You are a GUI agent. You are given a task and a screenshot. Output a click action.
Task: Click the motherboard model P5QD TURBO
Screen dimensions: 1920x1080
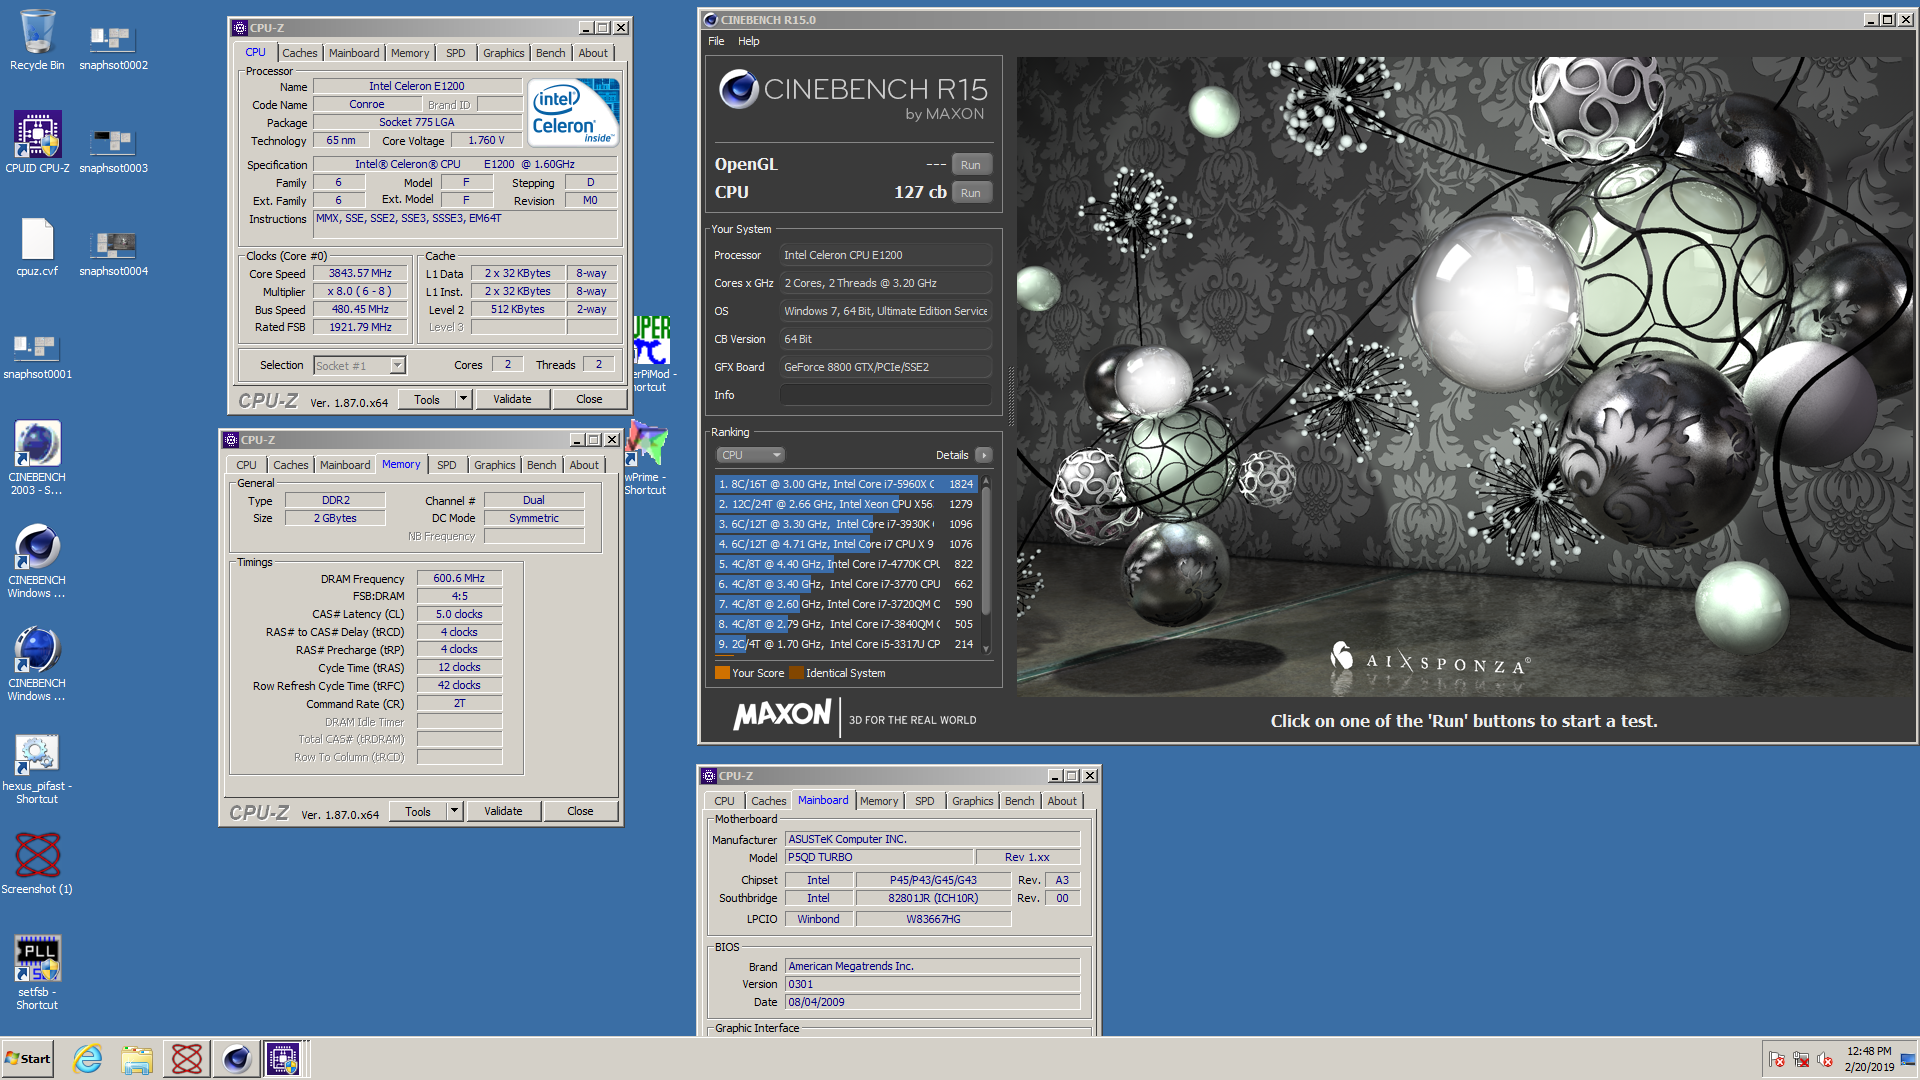click(x=878, y=857)
